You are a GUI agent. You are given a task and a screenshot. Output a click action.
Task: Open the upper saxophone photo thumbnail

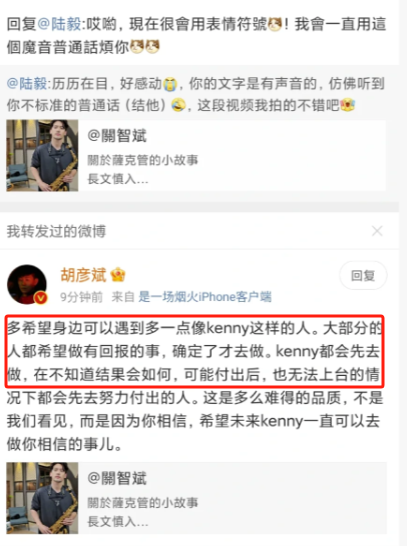tap(42, 156)
